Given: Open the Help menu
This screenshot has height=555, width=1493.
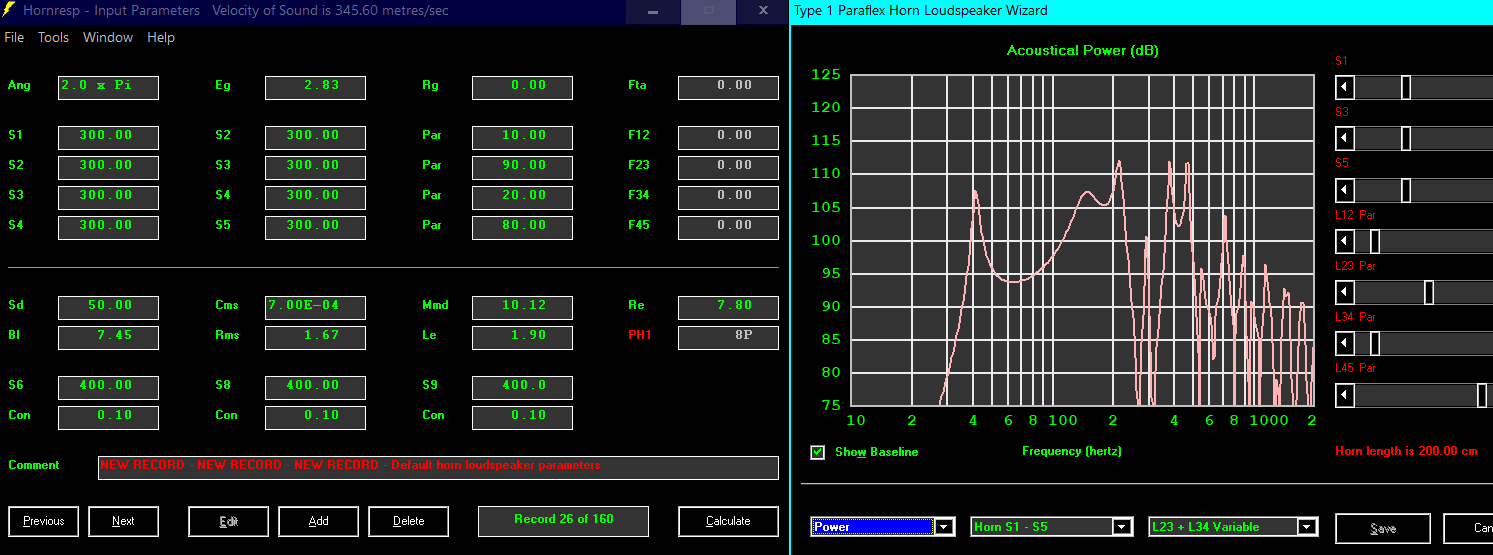Looking at the screenshot, I should 161,37.
